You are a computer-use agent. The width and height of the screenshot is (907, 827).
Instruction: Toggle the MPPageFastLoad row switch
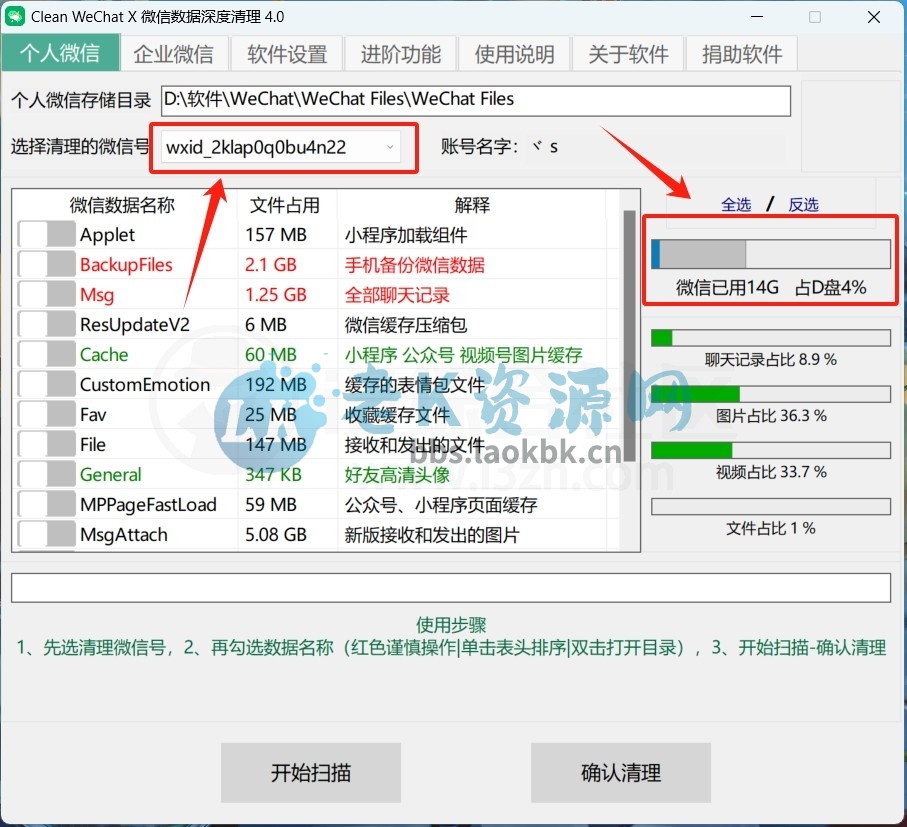[46, 505]
